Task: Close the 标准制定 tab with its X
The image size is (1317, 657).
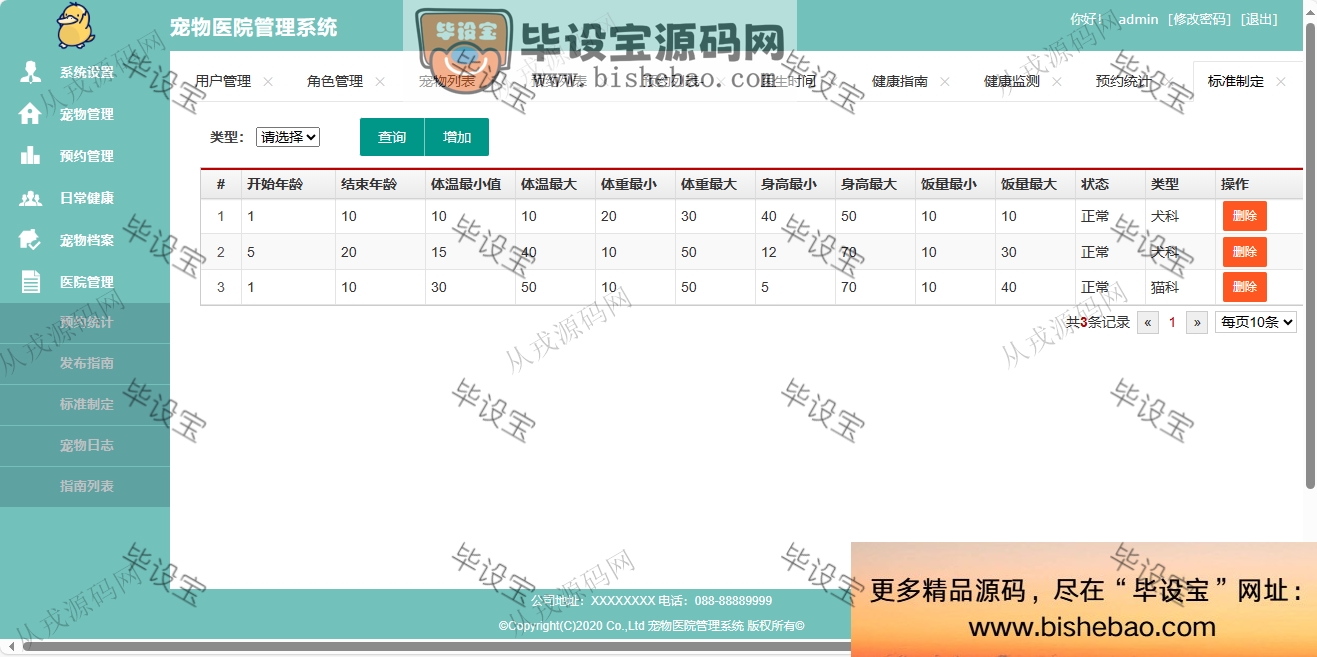Action: (x=1281, y=82)
